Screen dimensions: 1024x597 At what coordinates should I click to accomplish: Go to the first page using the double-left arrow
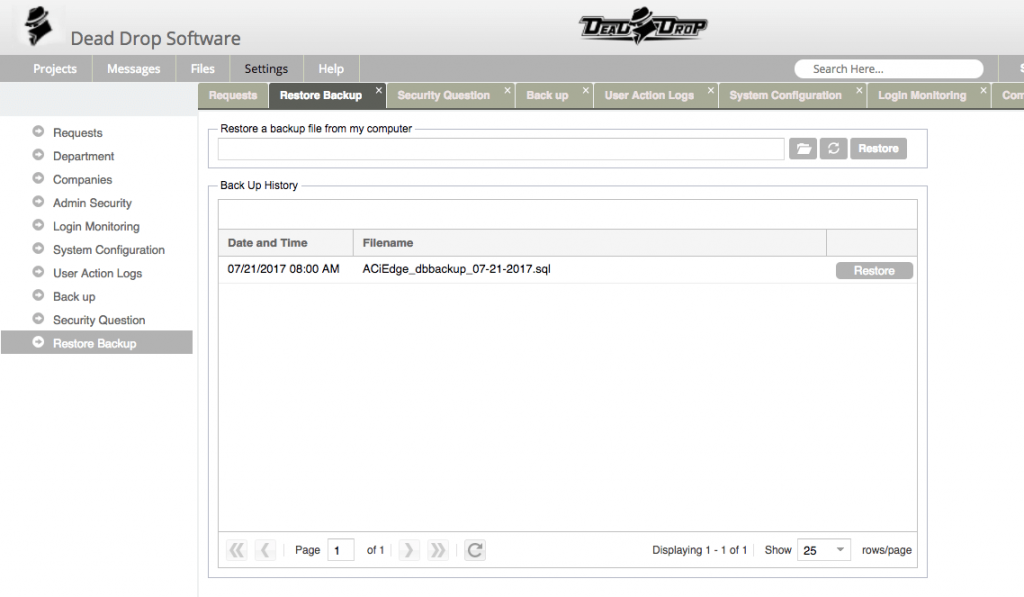click(x=236, y=549)
